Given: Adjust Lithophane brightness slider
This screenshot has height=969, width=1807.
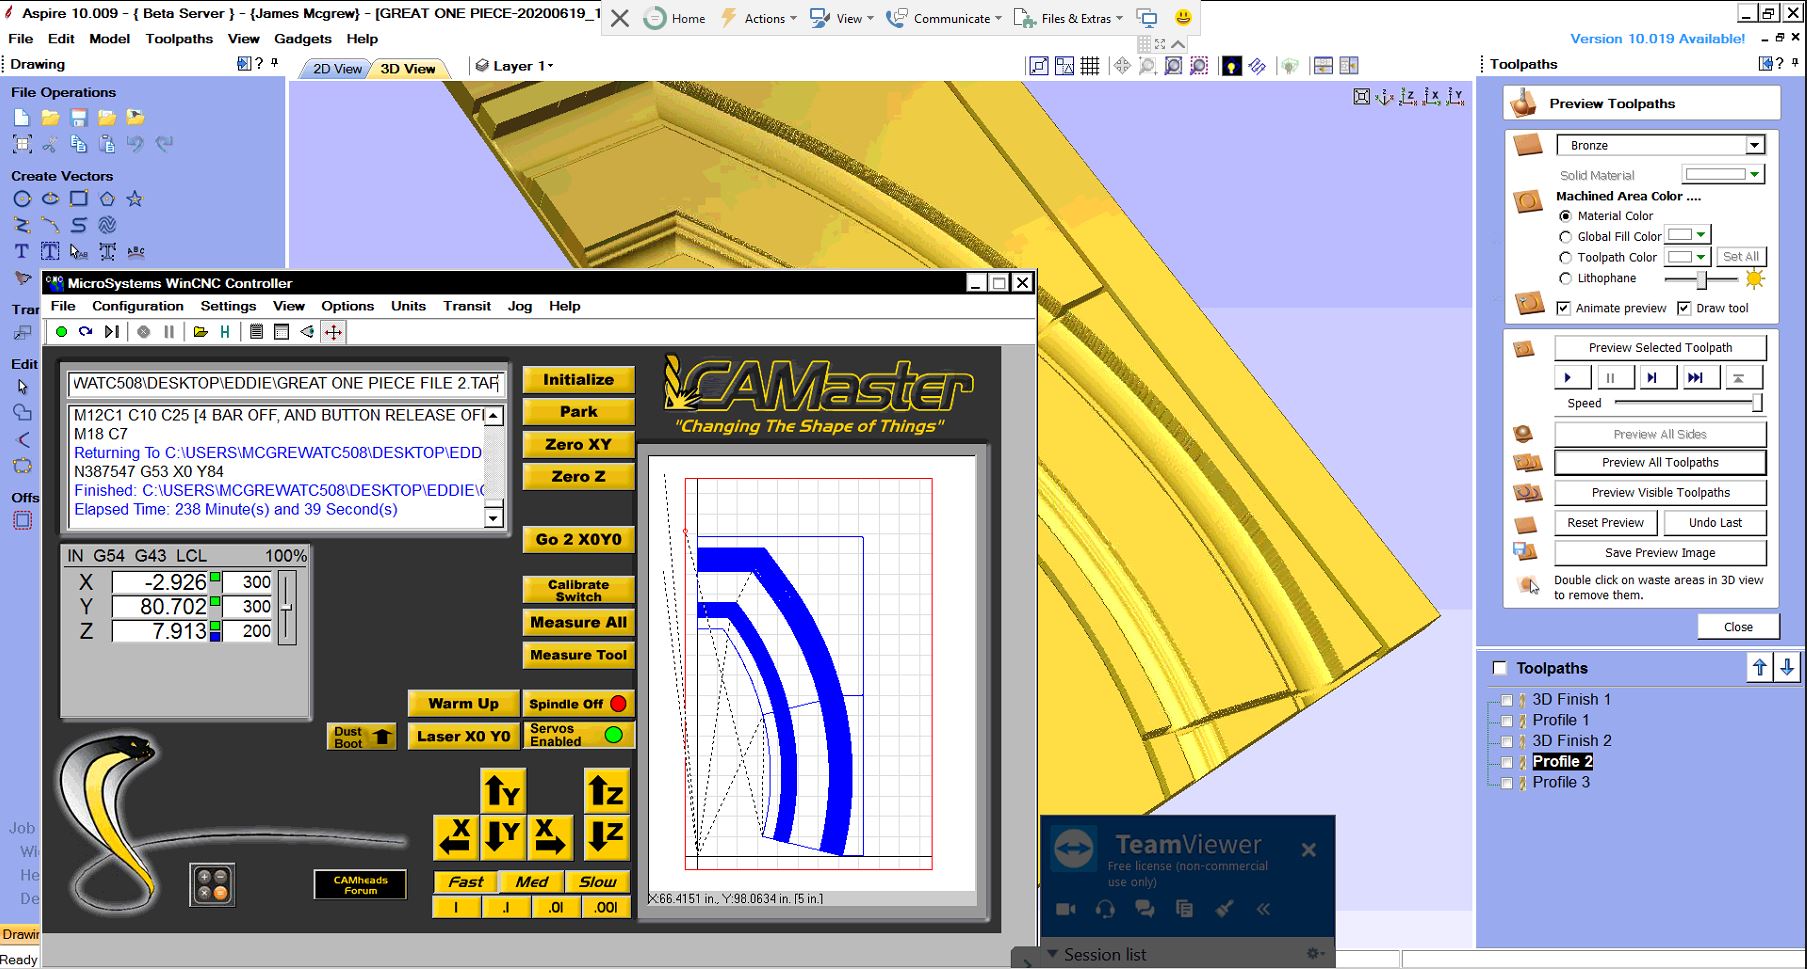Looking at the screenshot, I should click(1701, 279).
